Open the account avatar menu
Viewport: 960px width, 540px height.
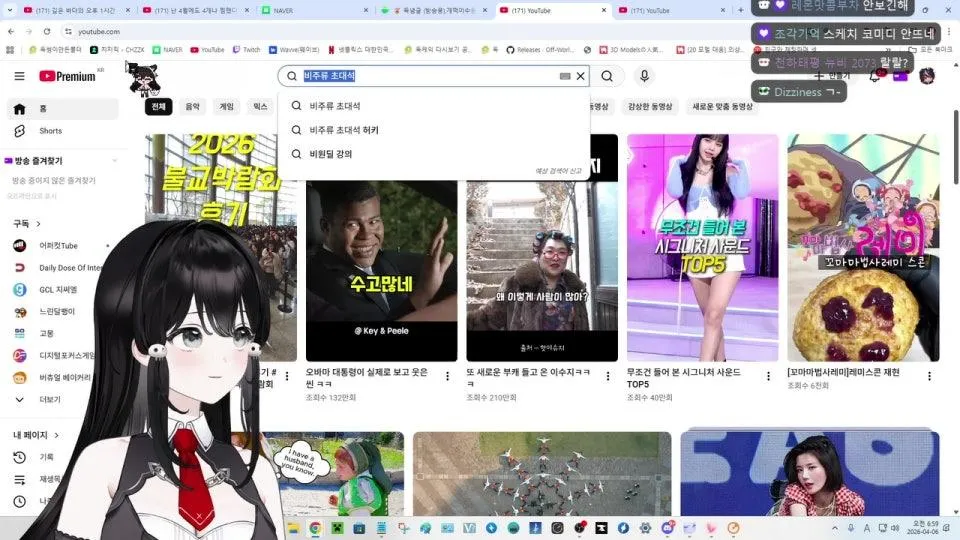pos(927,76)
